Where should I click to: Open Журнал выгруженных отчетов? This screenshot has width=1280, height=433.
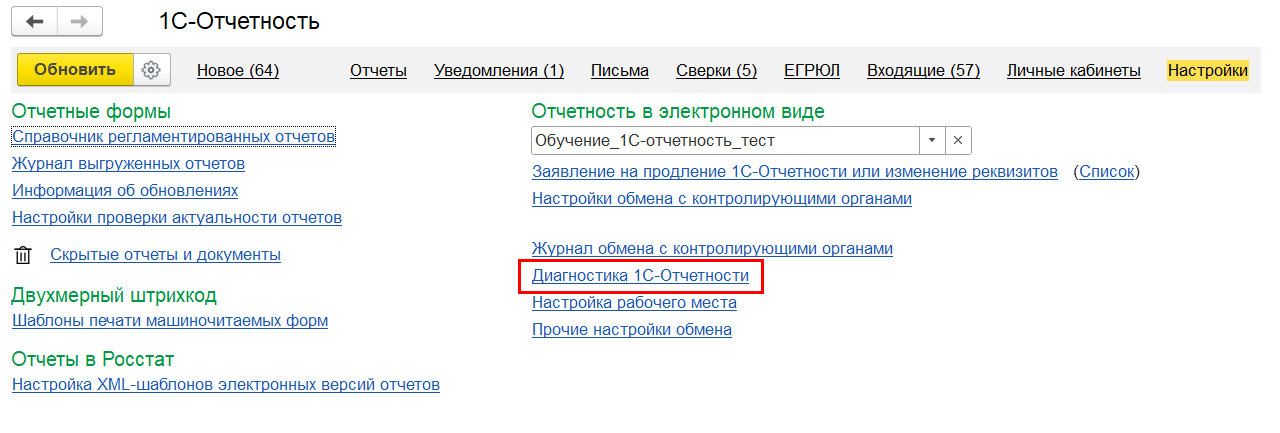(128, 163)
